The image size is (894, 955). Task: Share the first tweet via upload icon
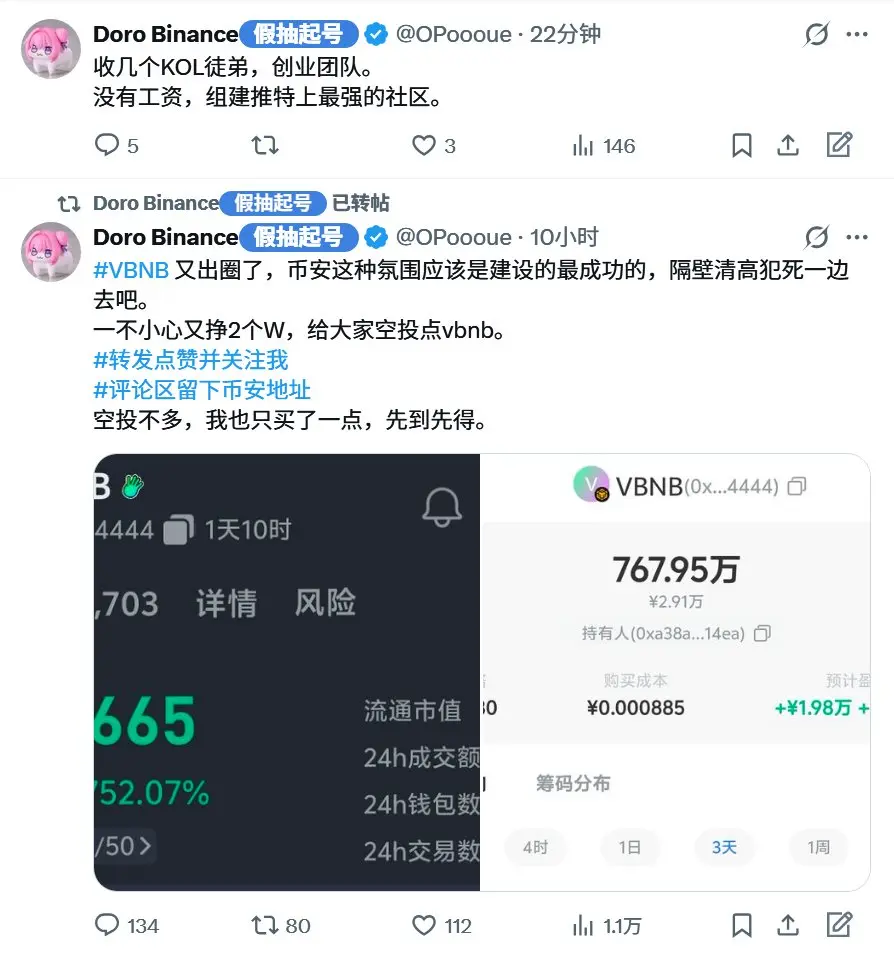click(x=788, y=145)
